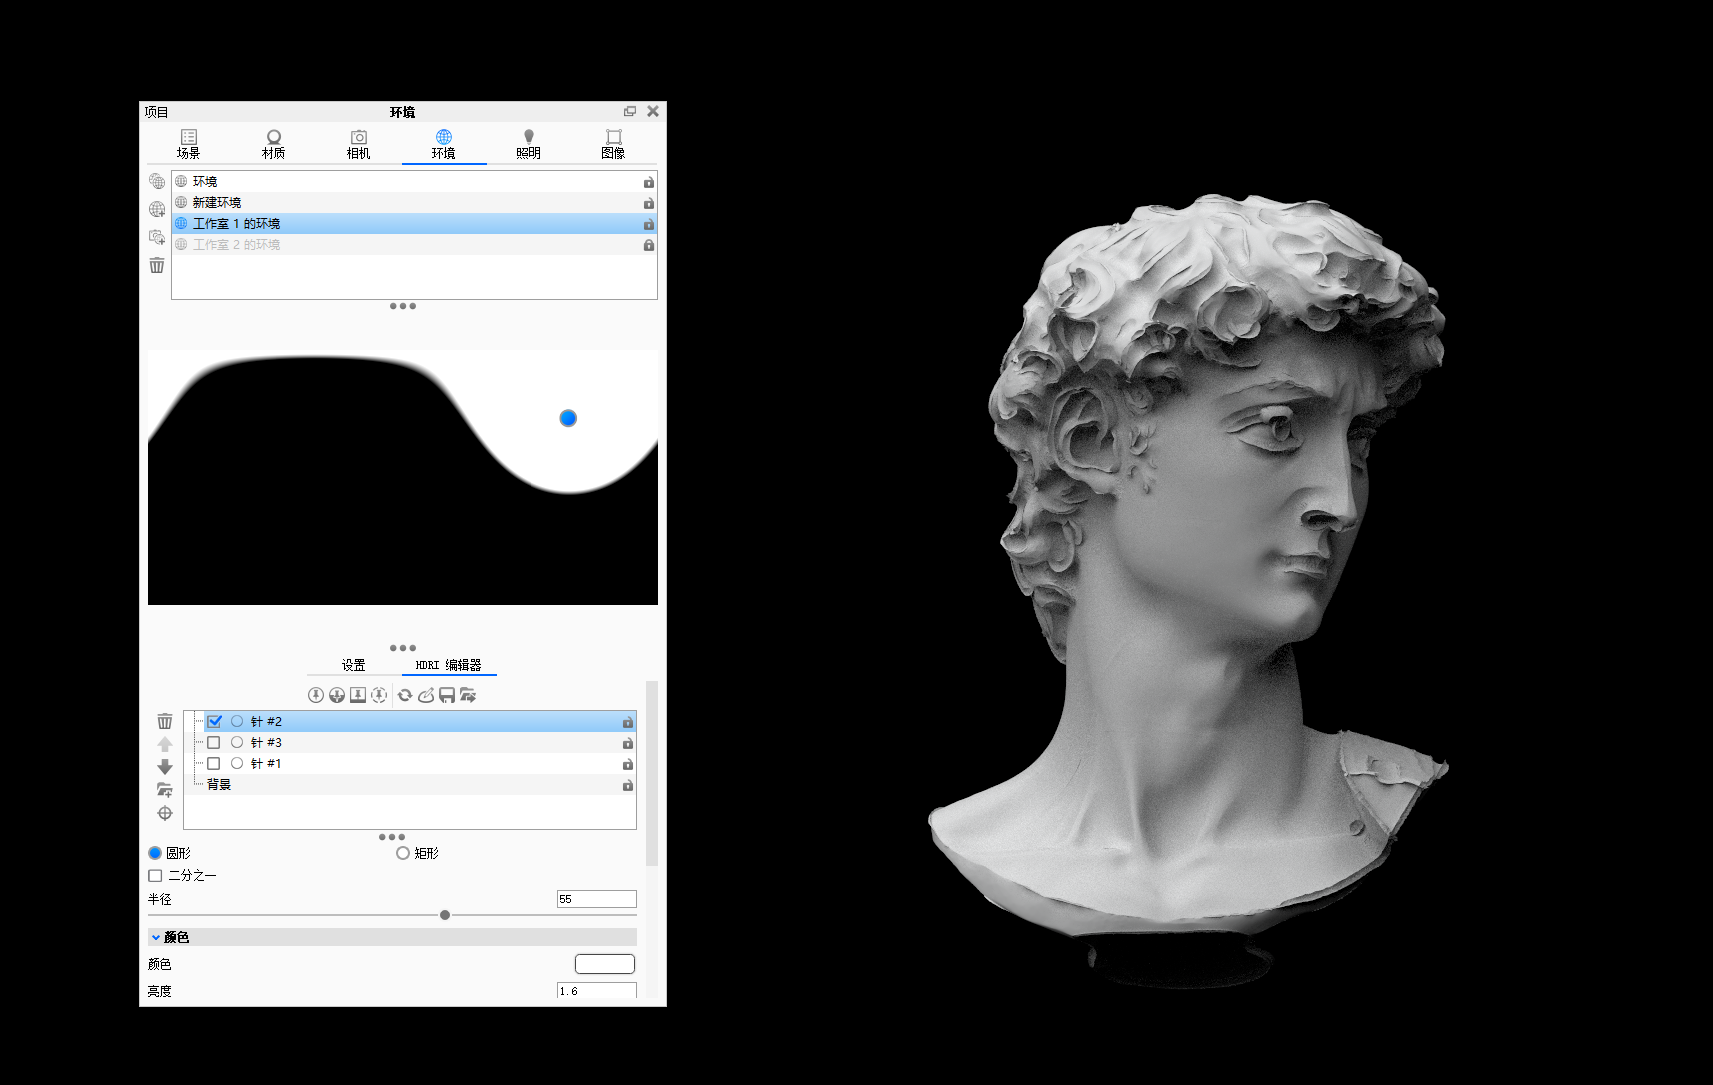Move 针 #2 down using the arrow icon
The width and height of the screenshot is (1713, 1085).
(165, 767)
